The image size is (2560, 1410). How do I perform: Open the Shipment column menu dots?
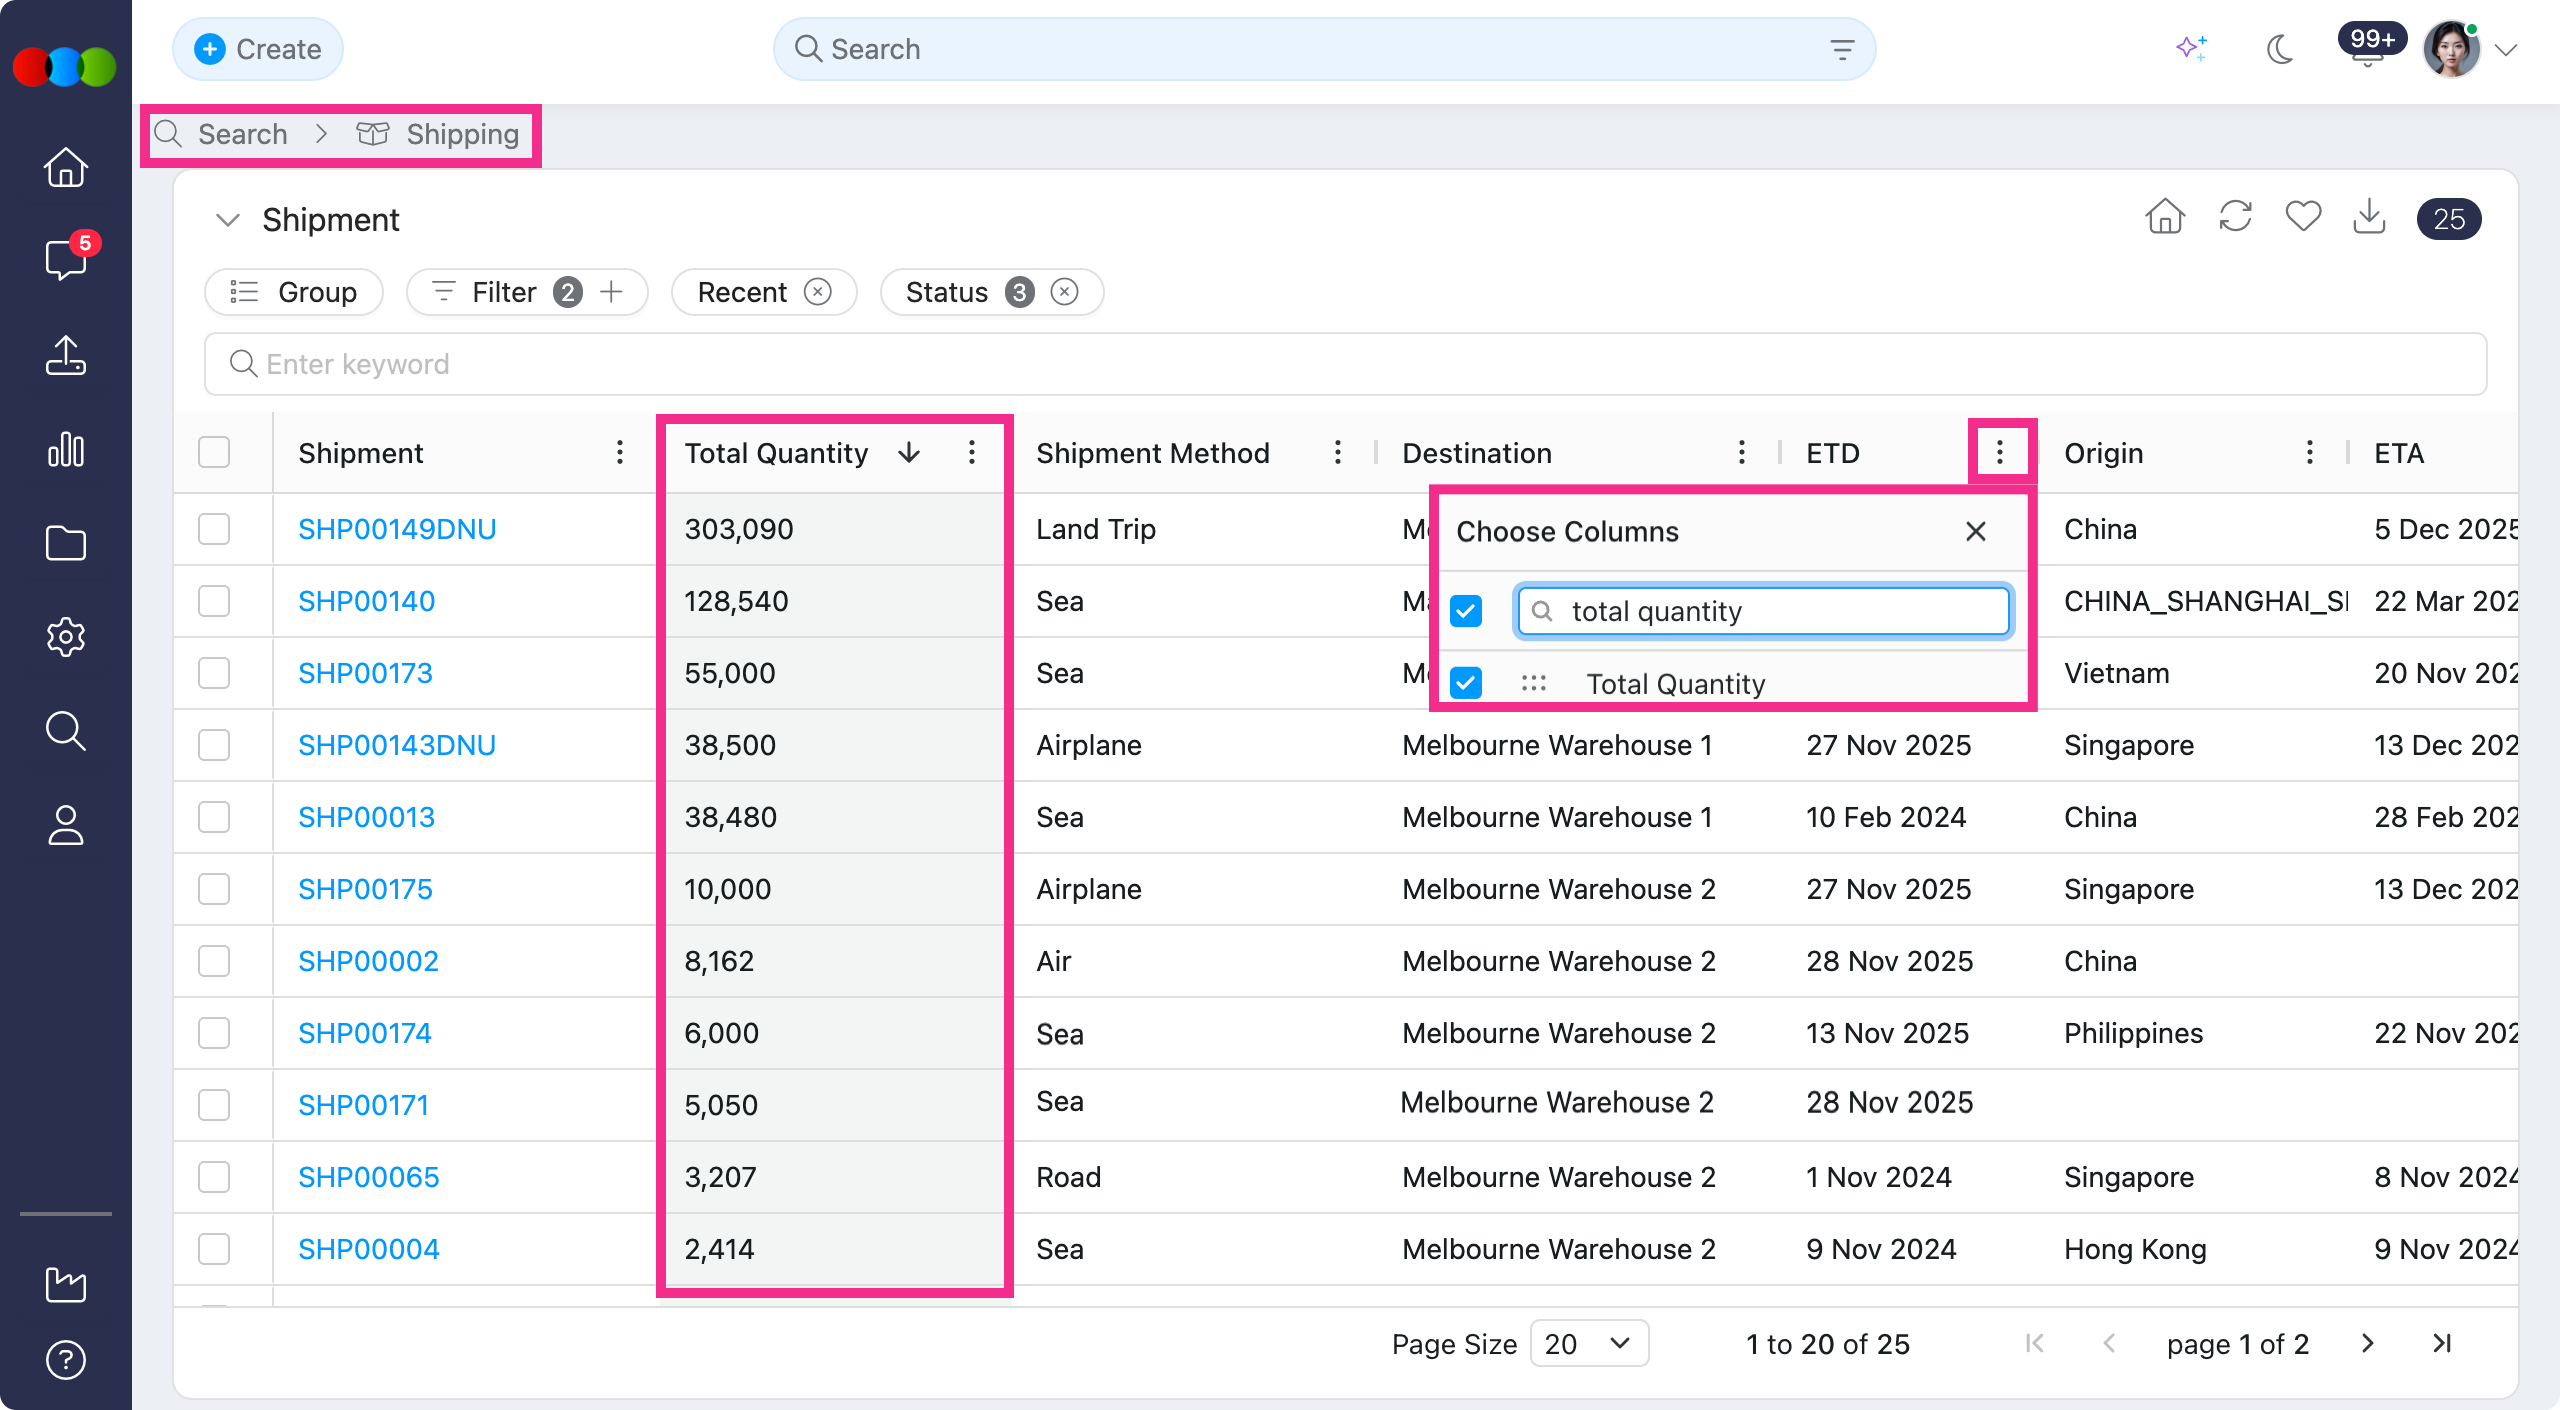pyautogui.click(x=620, y=453)
